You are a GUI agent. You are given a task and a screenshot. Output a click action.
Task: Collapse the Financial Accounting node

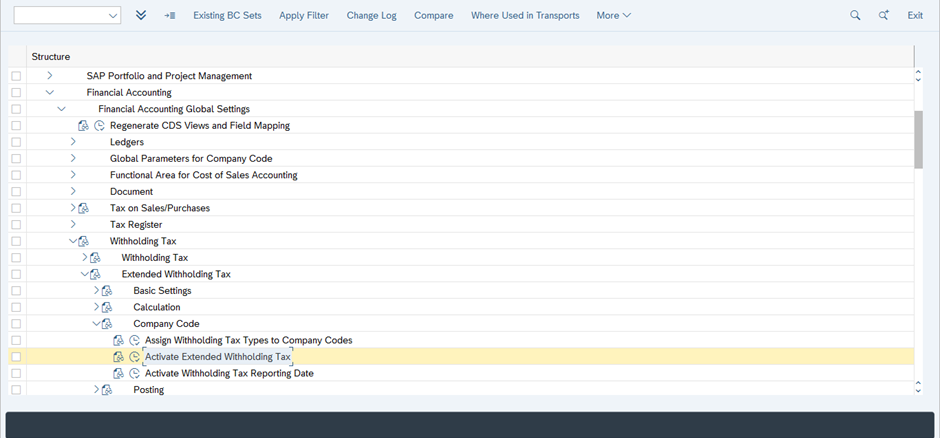pos(50,93)
